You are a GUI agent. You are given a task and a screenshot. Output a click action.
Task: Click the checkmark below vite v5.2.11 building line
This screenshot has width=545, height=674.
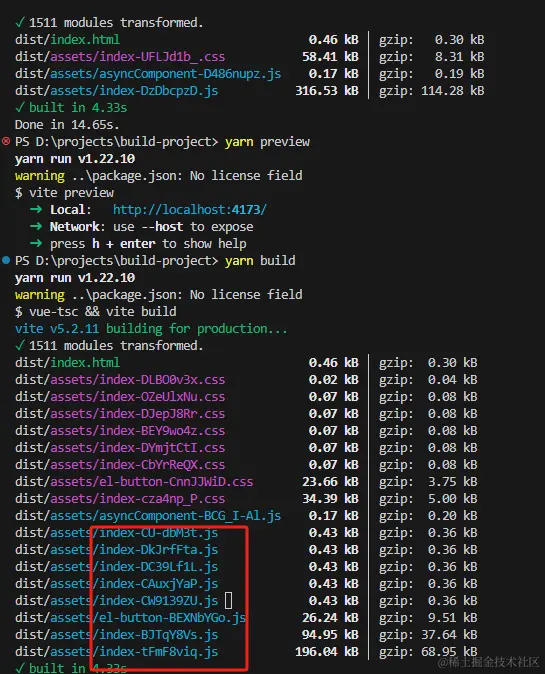(20, 346)
